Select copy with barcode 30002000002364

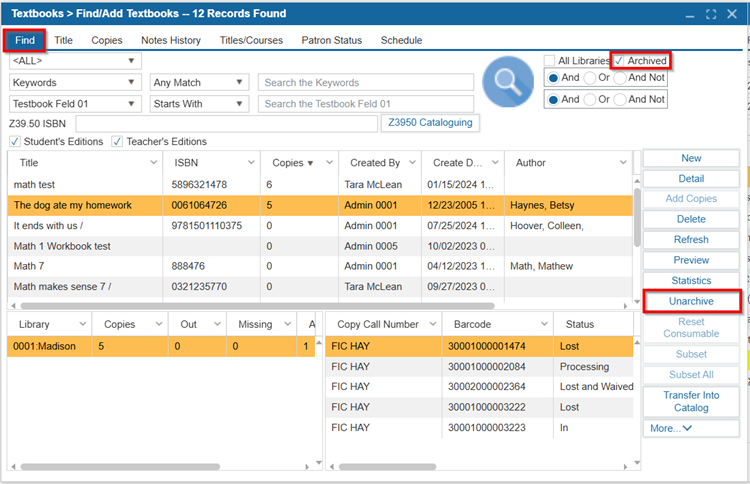point(479,387)
